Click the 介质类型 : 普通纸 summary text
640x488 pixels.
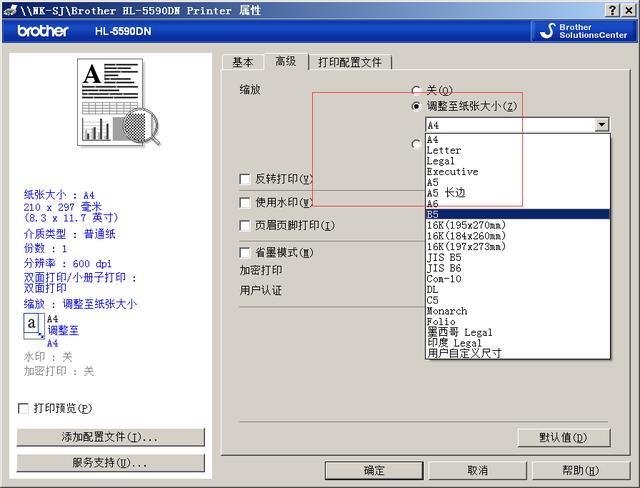70,234
